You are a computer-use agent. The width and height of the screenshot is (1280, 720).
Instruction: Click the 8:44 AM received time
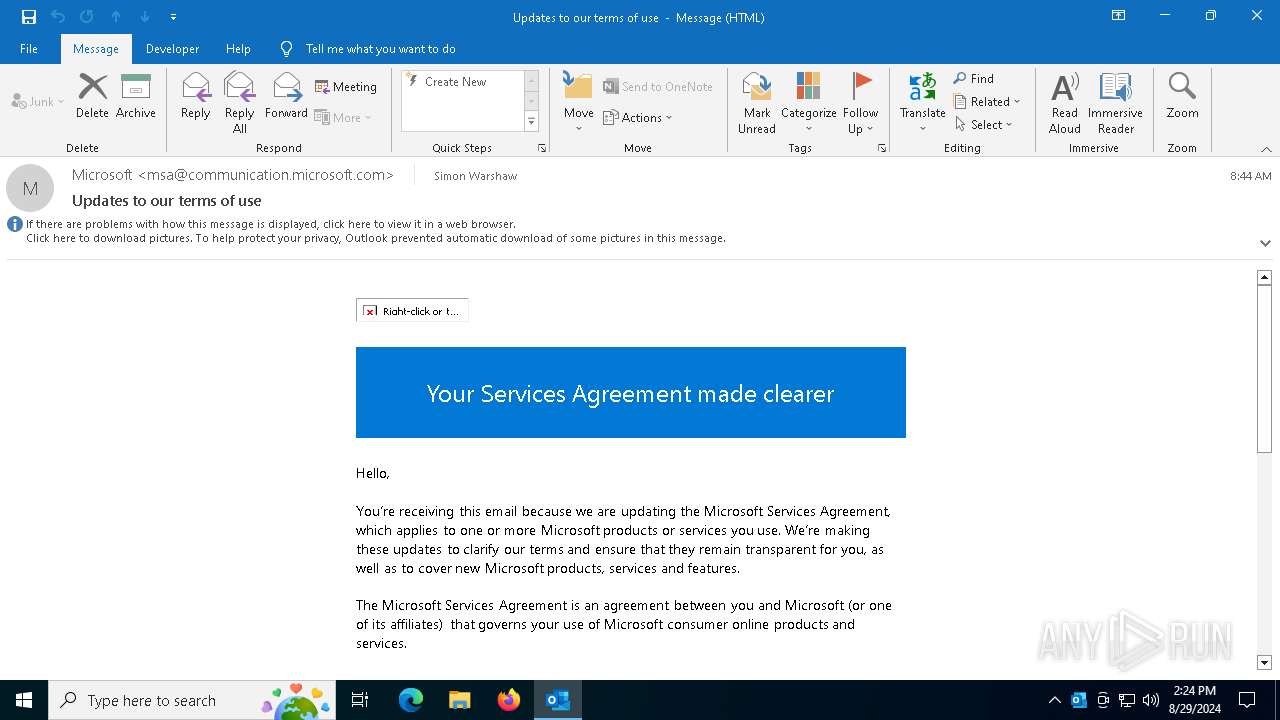[1251, 176]
